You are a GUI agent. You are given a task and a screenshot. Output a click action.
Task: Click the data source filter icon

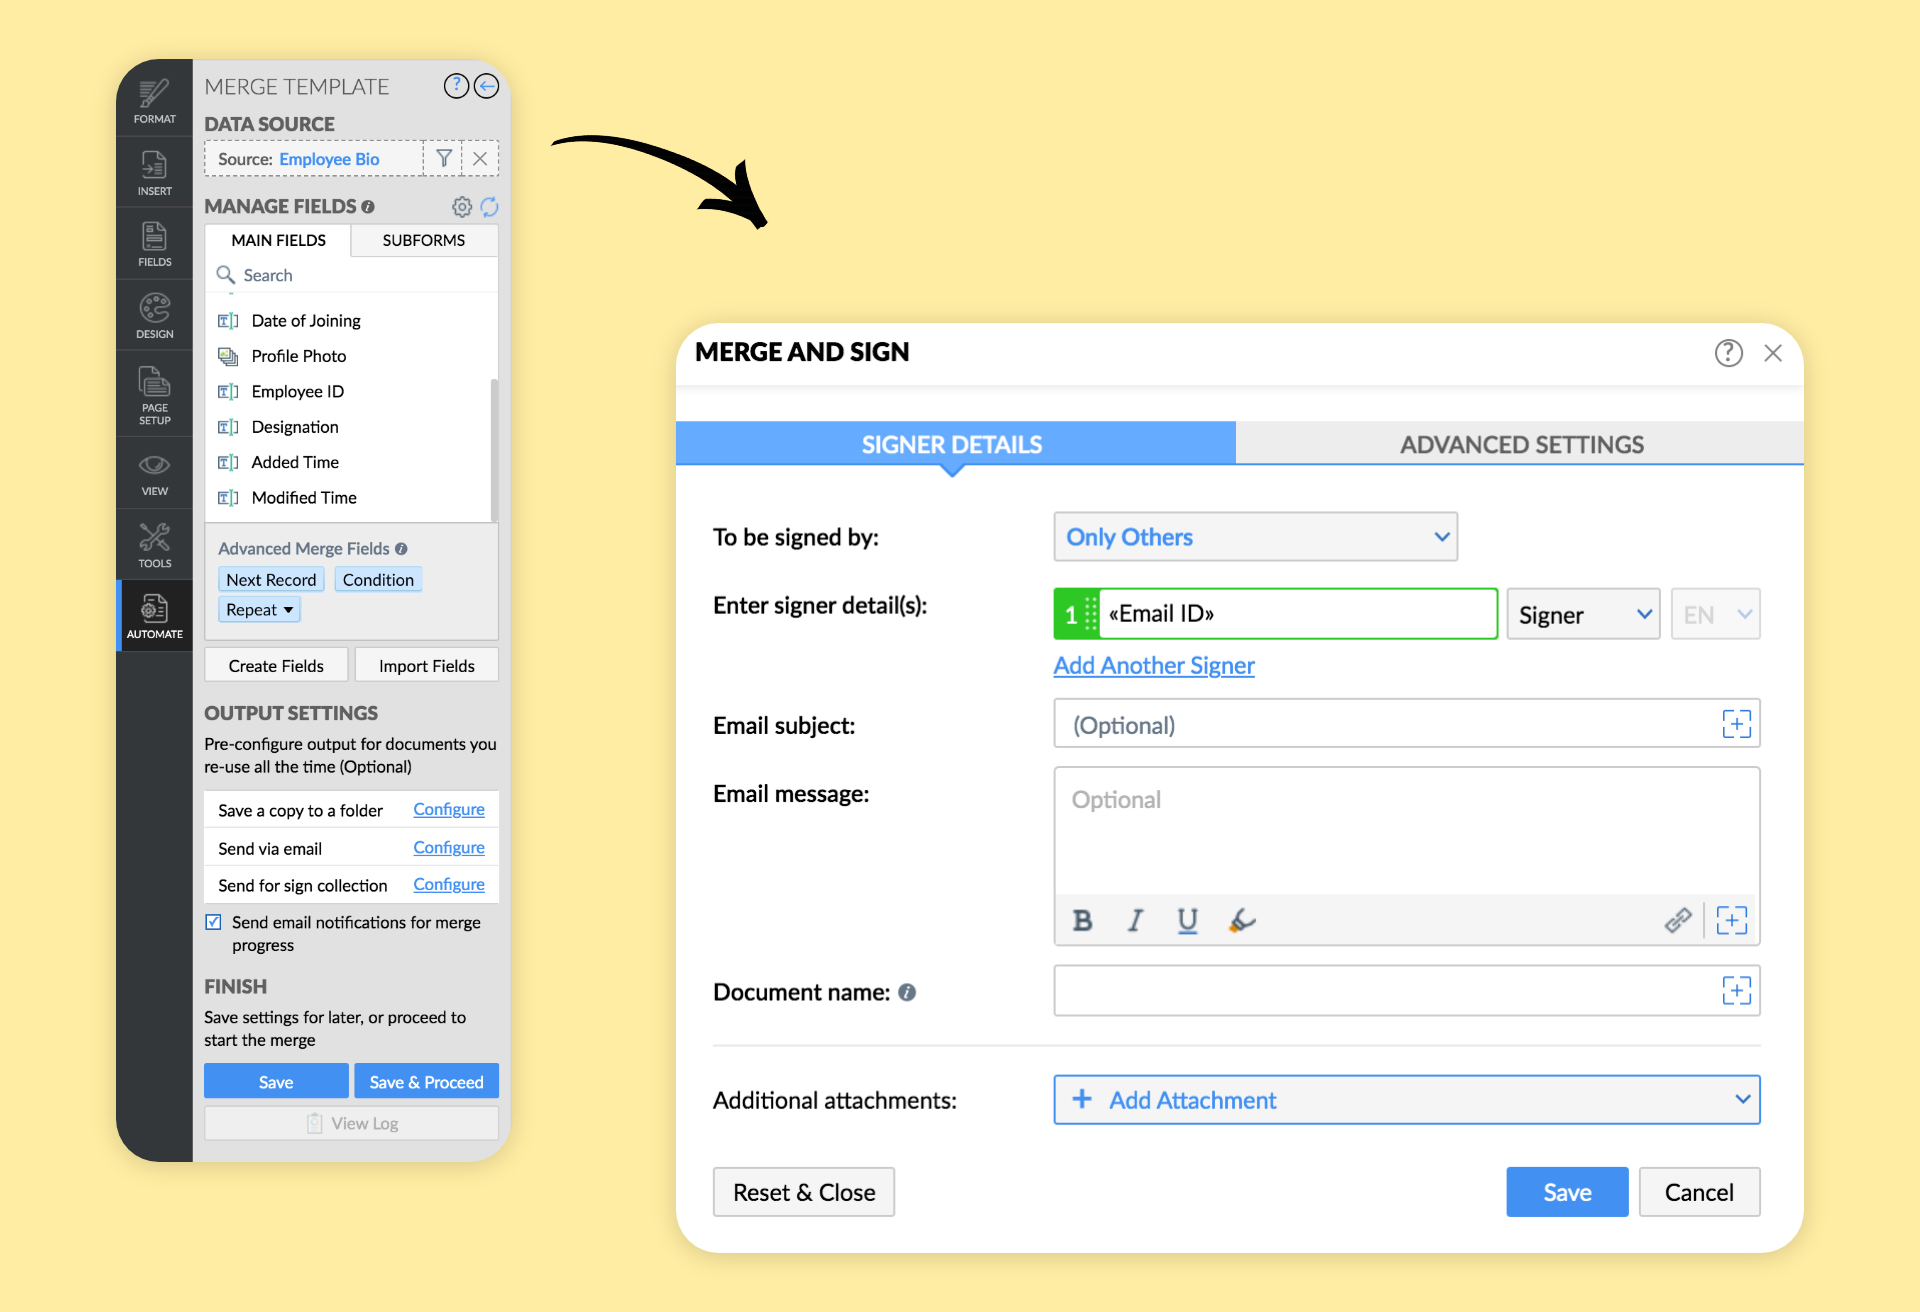pos(444,158)
